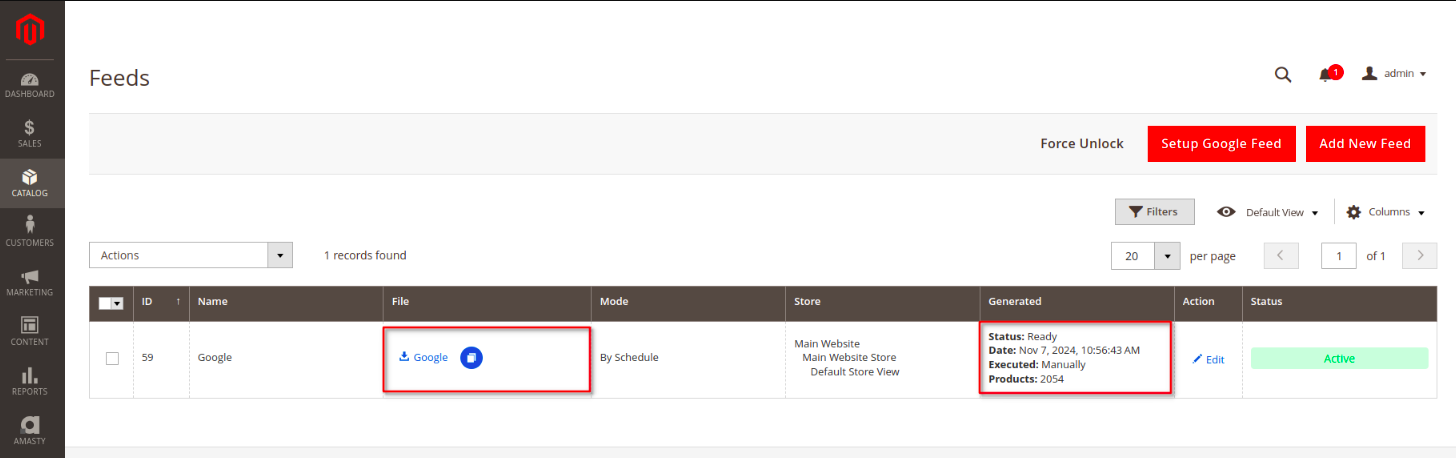Open the Columns dropdown
Viewport: 1456px width, 458px height.
pyautogui.click(x=1385, y=212)
